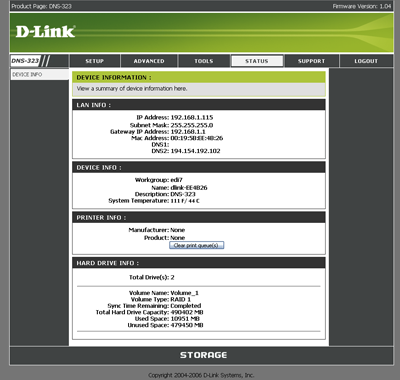Switch to the ADVANCED tab
Screen dimensions: 400x380
pos(149,61)
